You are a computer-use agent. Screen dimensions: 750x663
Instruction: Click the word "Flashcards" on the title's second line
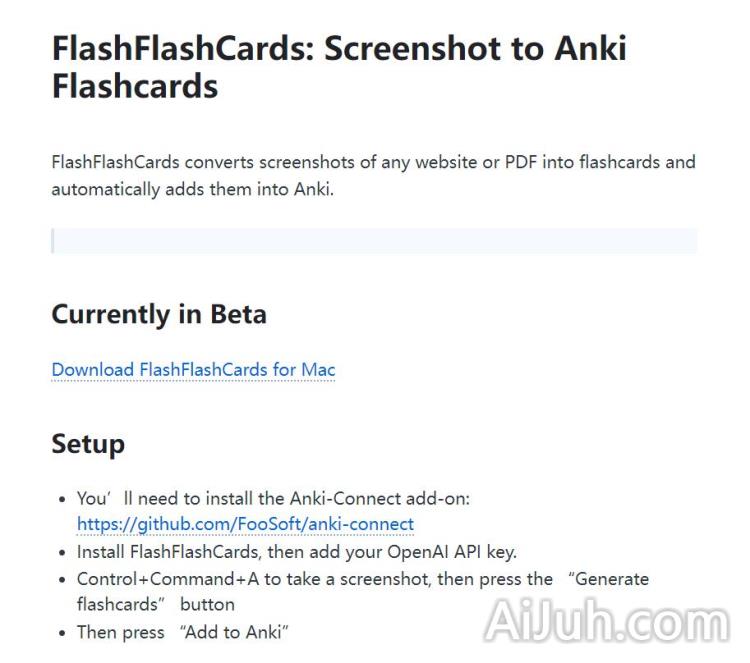point(134,86)
